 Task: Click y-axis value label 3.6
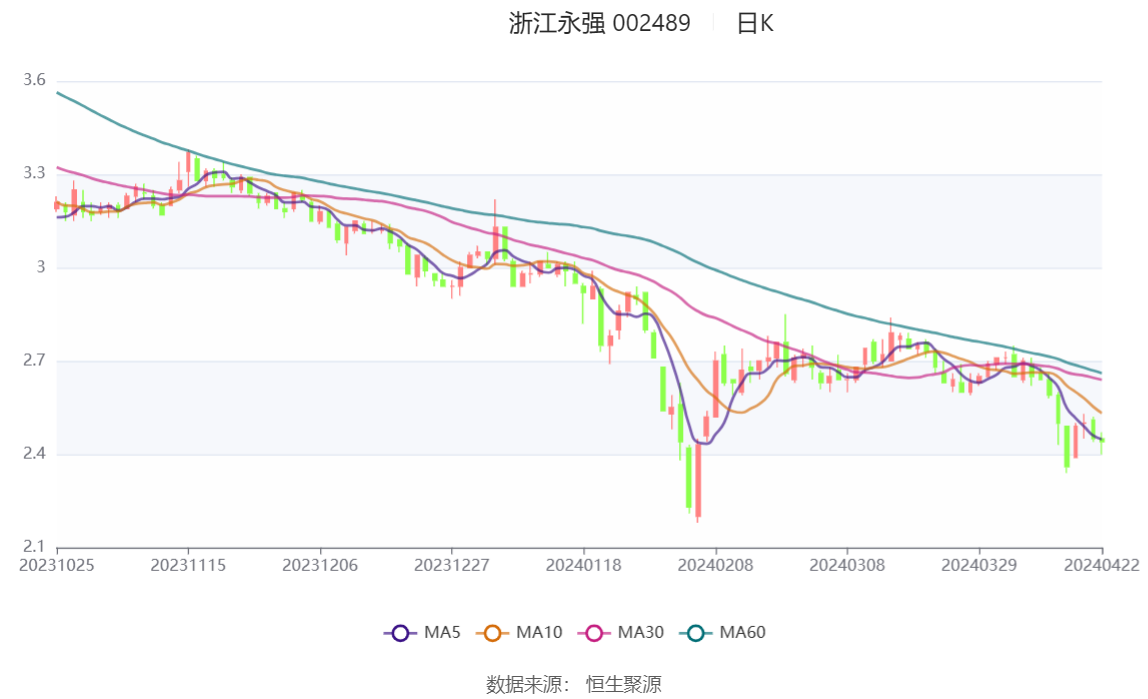(34, 80)
